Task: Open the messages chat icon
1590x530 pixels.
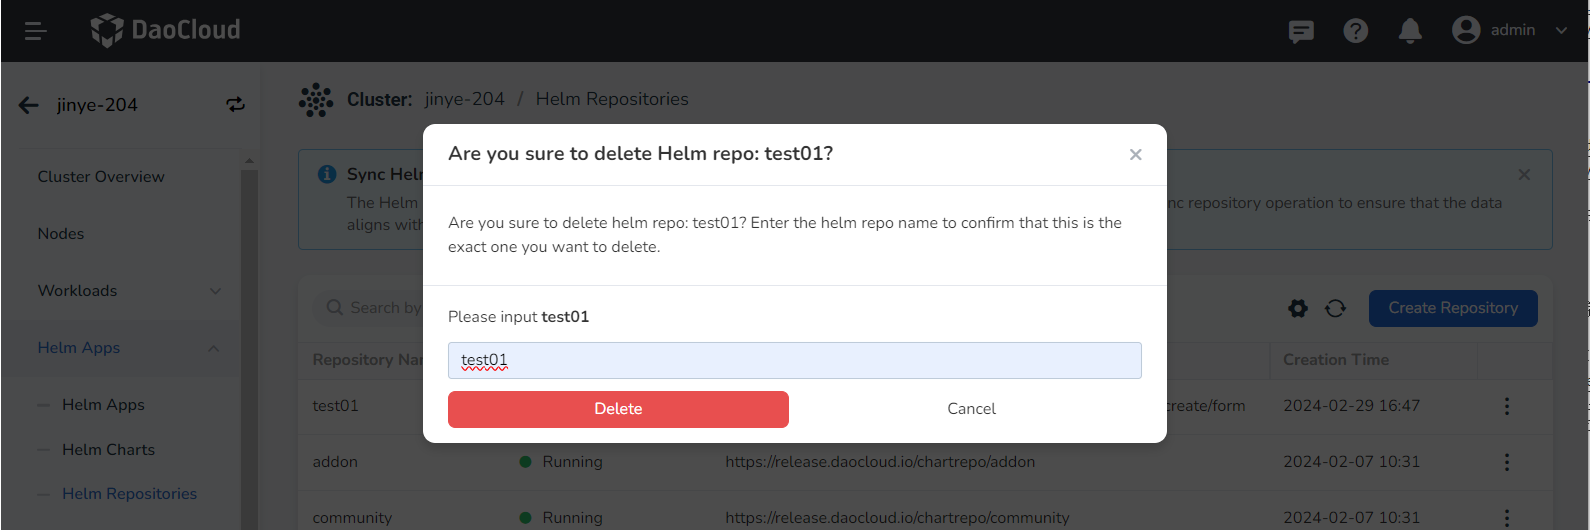Action: (x=1301, y=31)
